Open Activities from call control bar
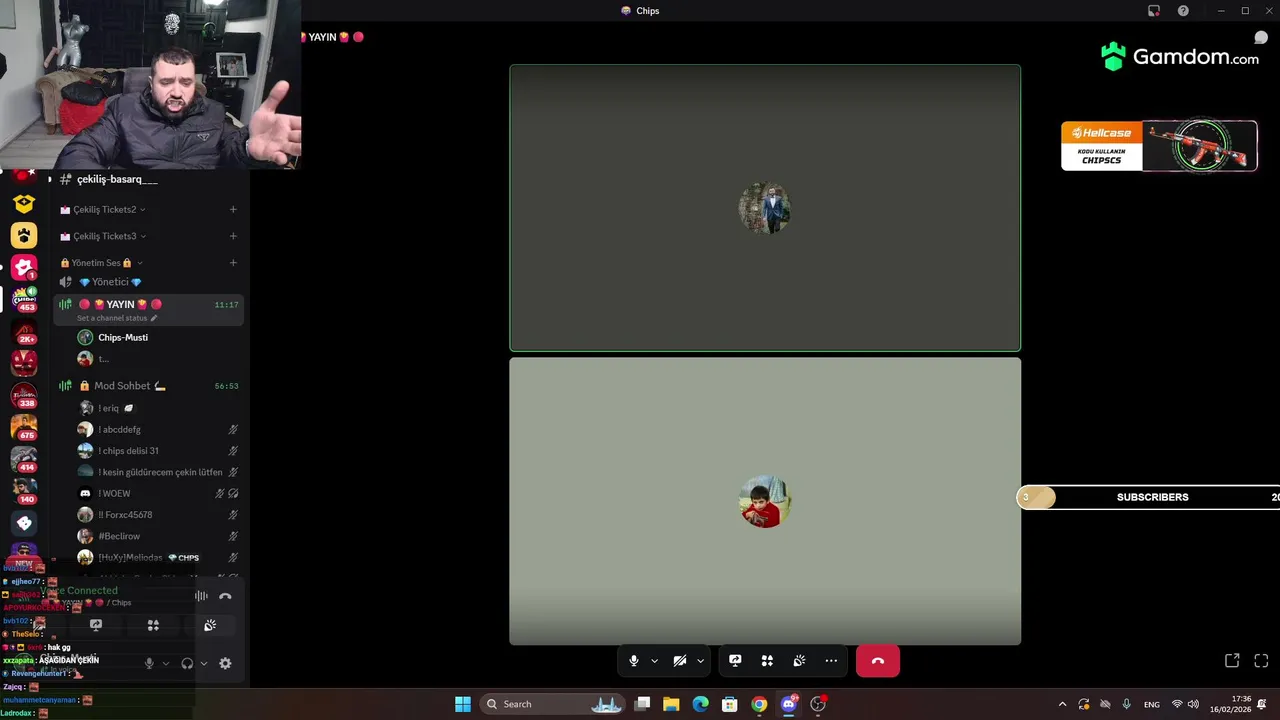Screen dimensions: 1280x720 (x=767, y=661)
